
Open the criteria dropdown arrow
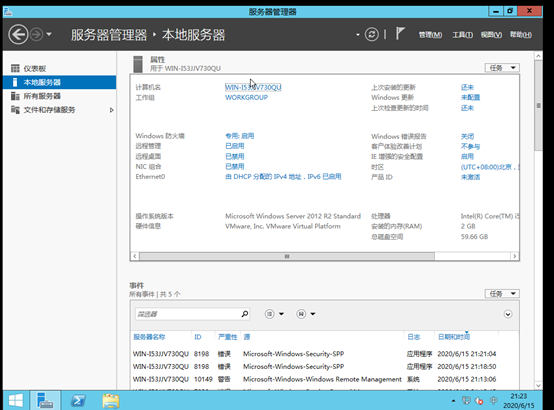[x=281, y=314]
